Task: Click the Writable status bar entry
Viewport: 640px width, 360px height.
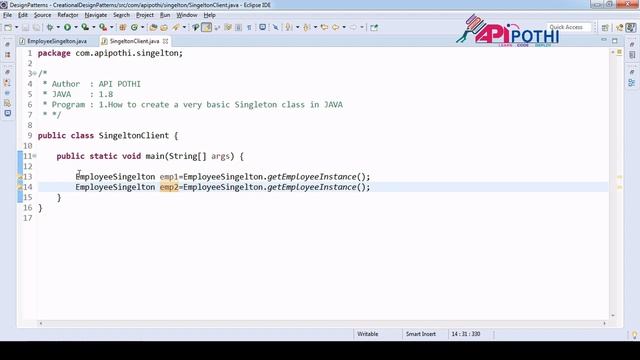Action: tap(368, 334)
